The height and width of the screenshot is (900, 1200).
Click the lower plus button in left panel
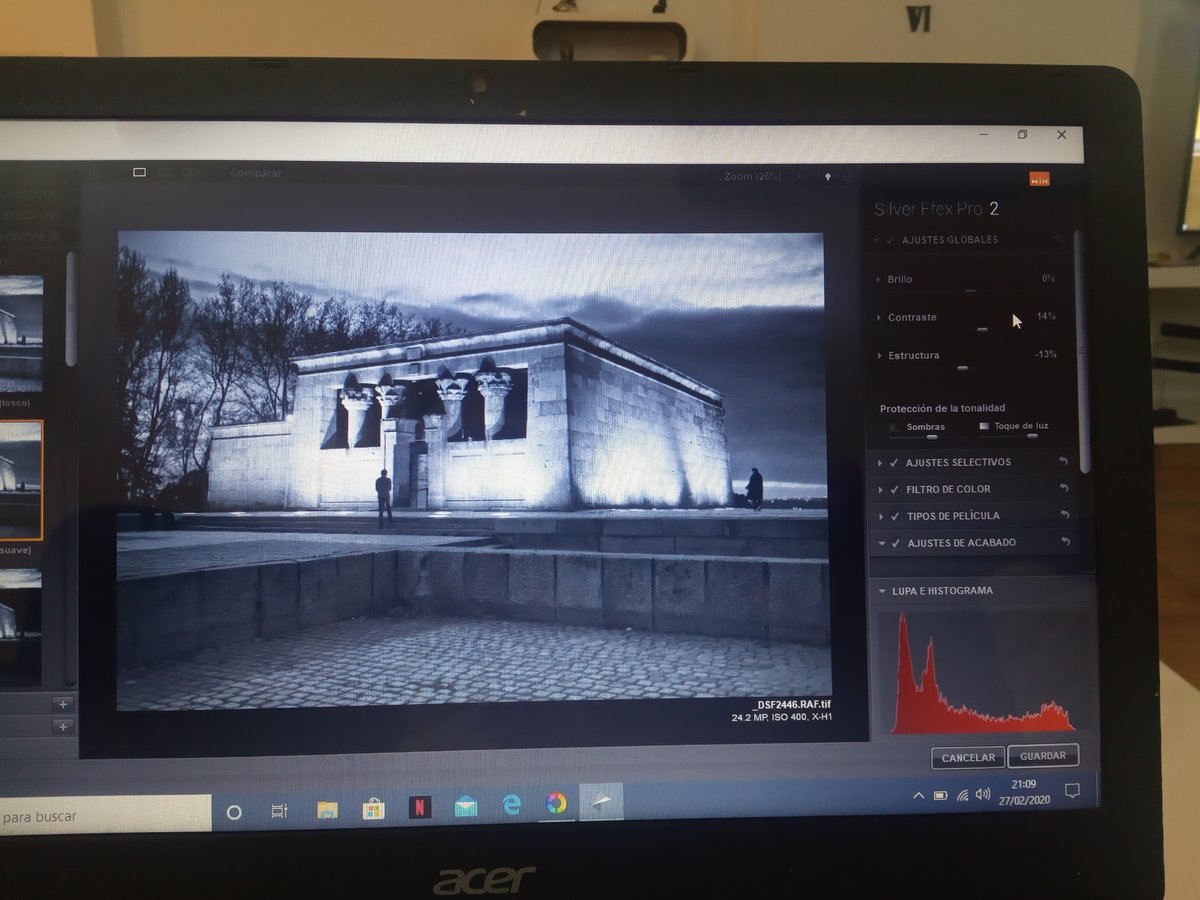[x=62, y=726]
